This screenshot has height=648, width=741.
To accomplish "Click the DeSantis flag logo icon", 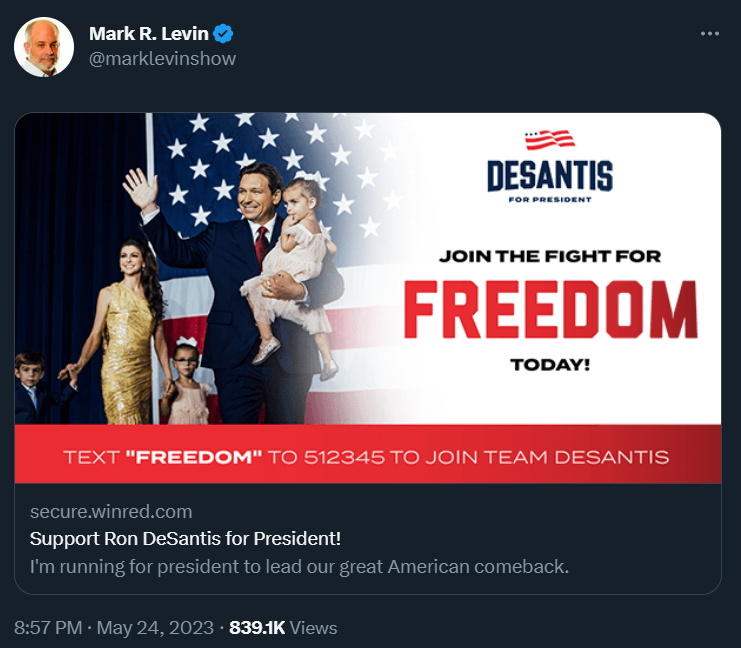I will [x=550, y=139].
